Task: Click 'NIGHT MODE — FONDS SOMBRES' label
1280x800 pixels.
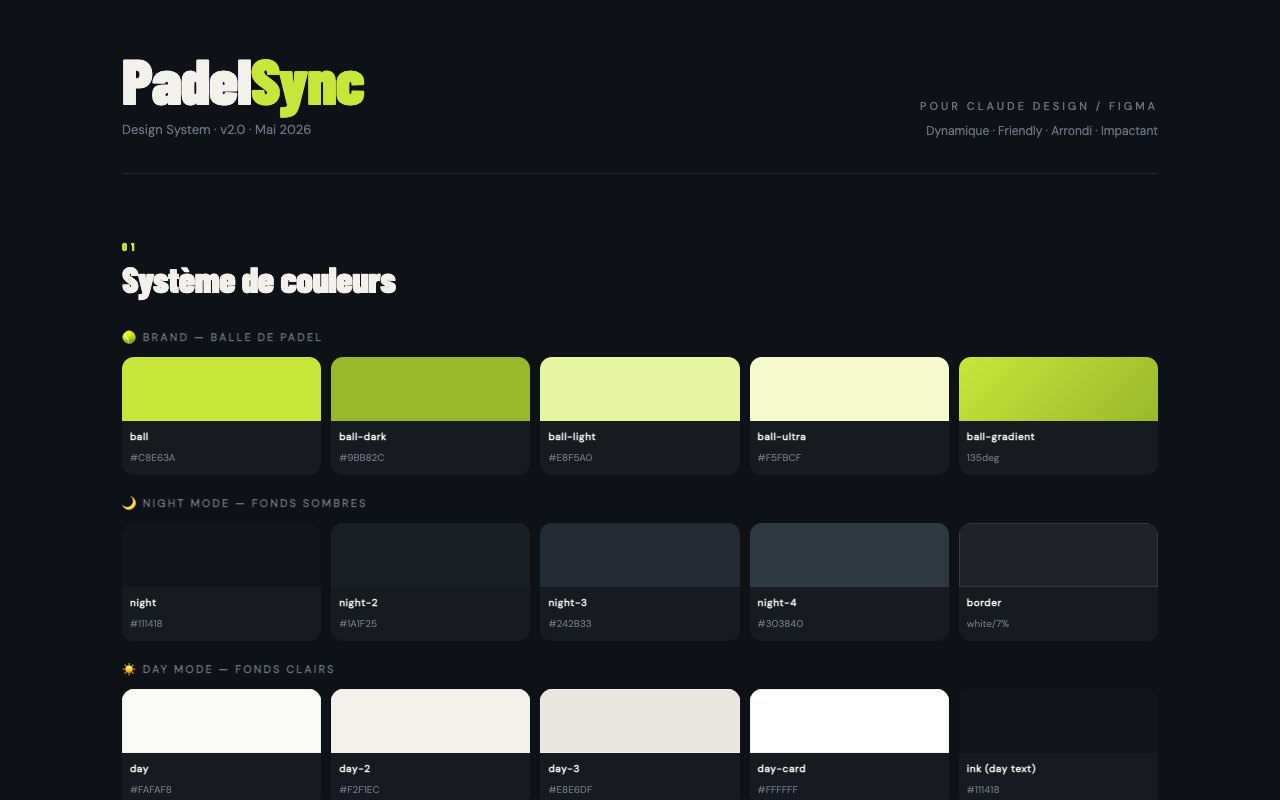Action: click(255, 503)
